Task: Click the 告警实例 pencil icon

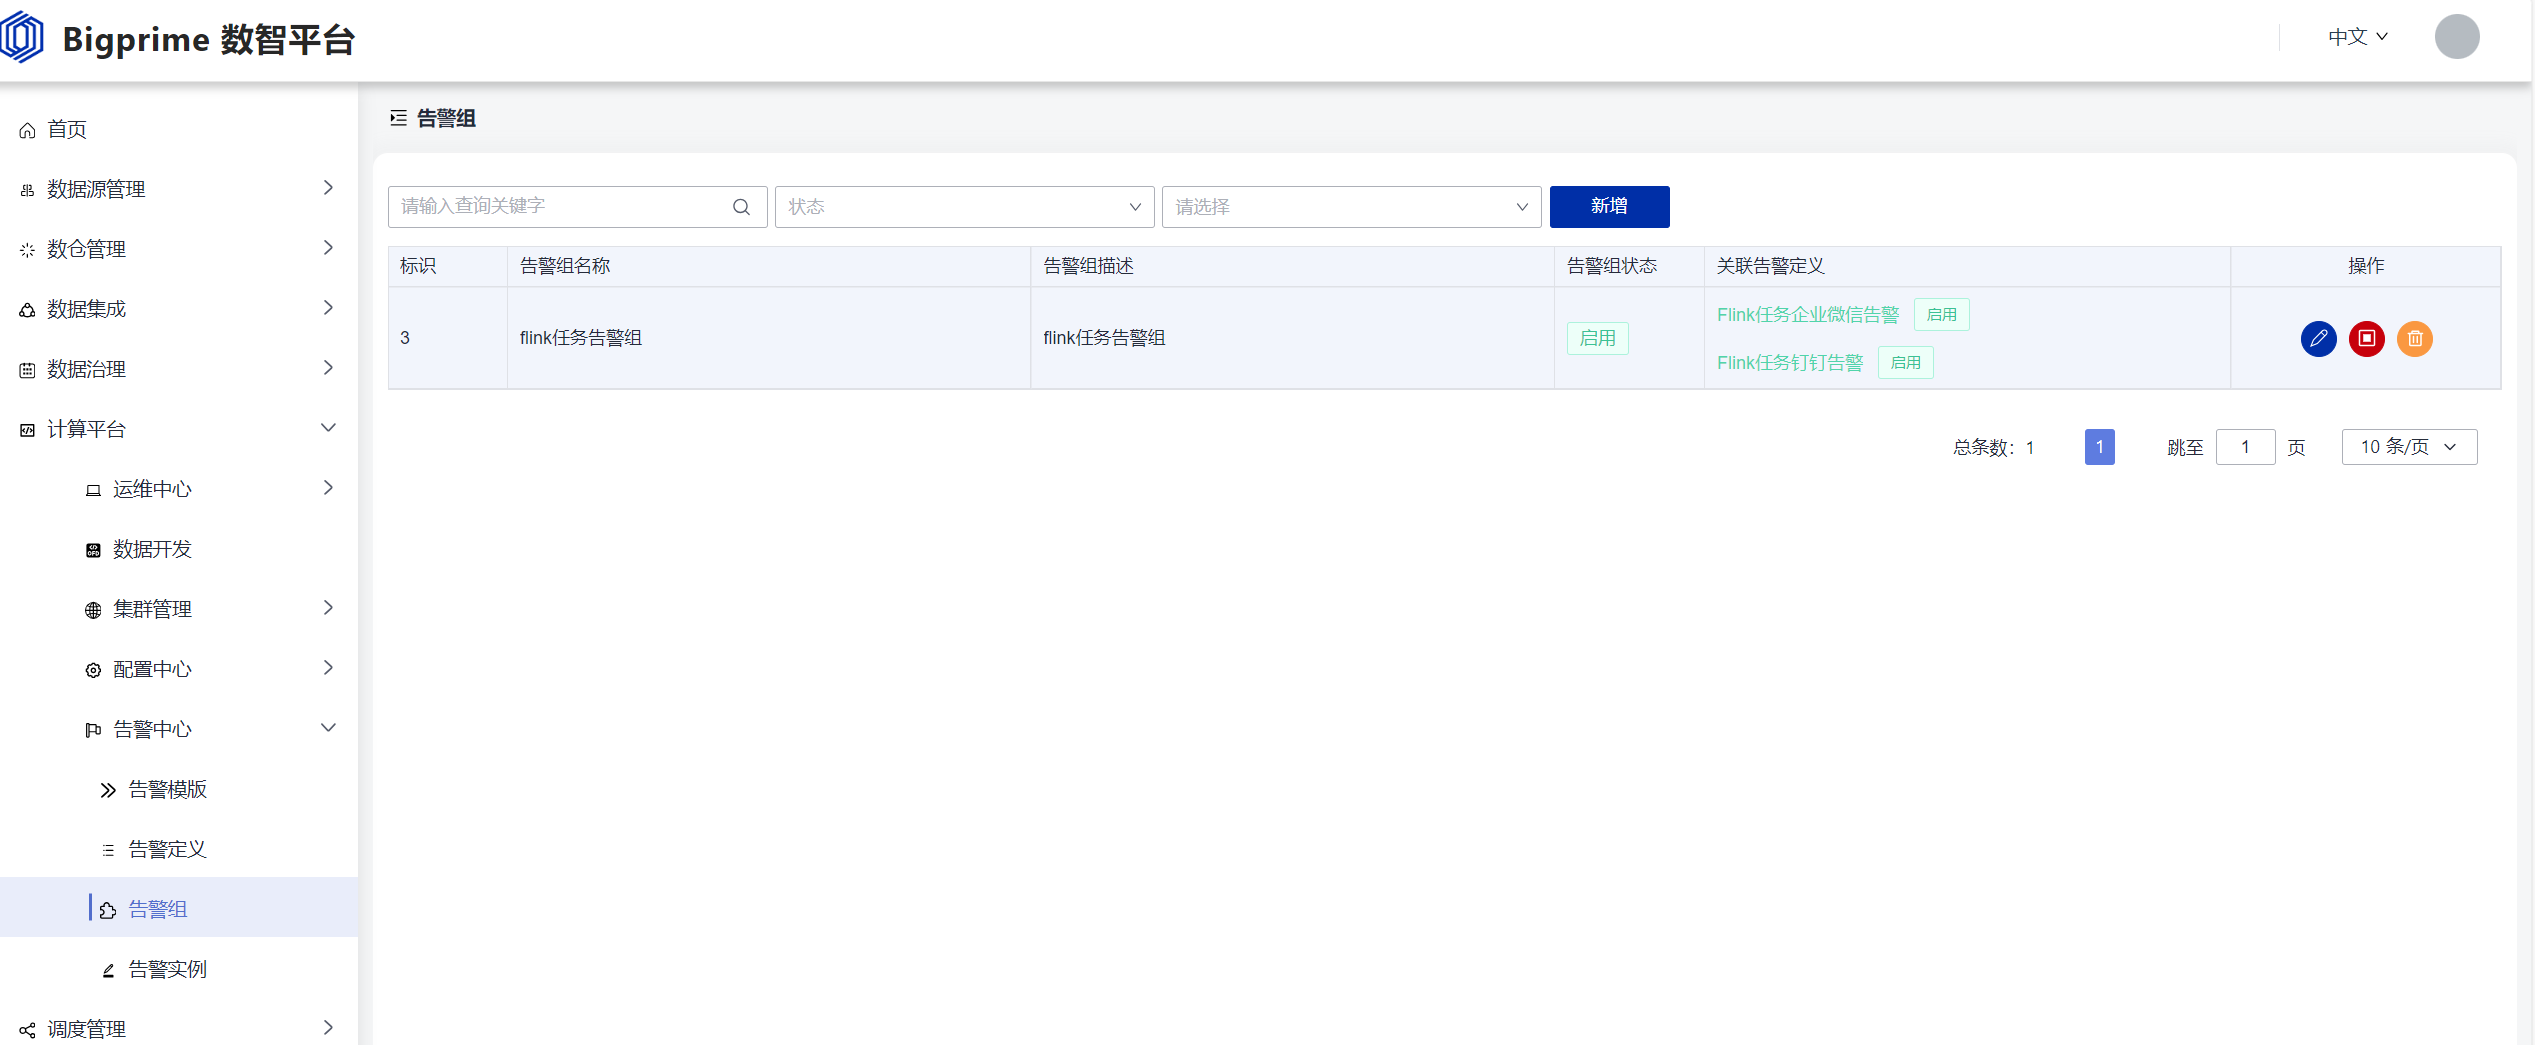Action: [108, 970]
